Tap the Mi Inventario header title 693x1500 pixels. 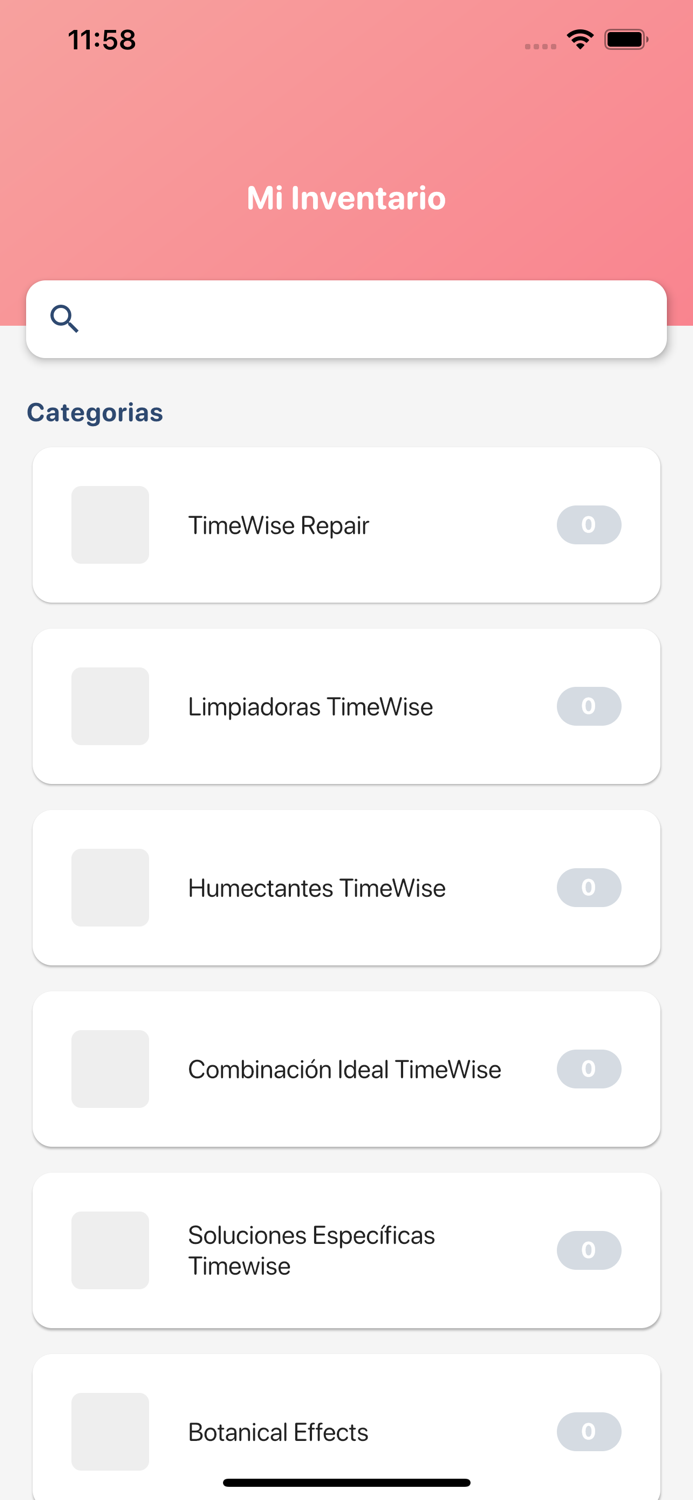coord(346,198)
